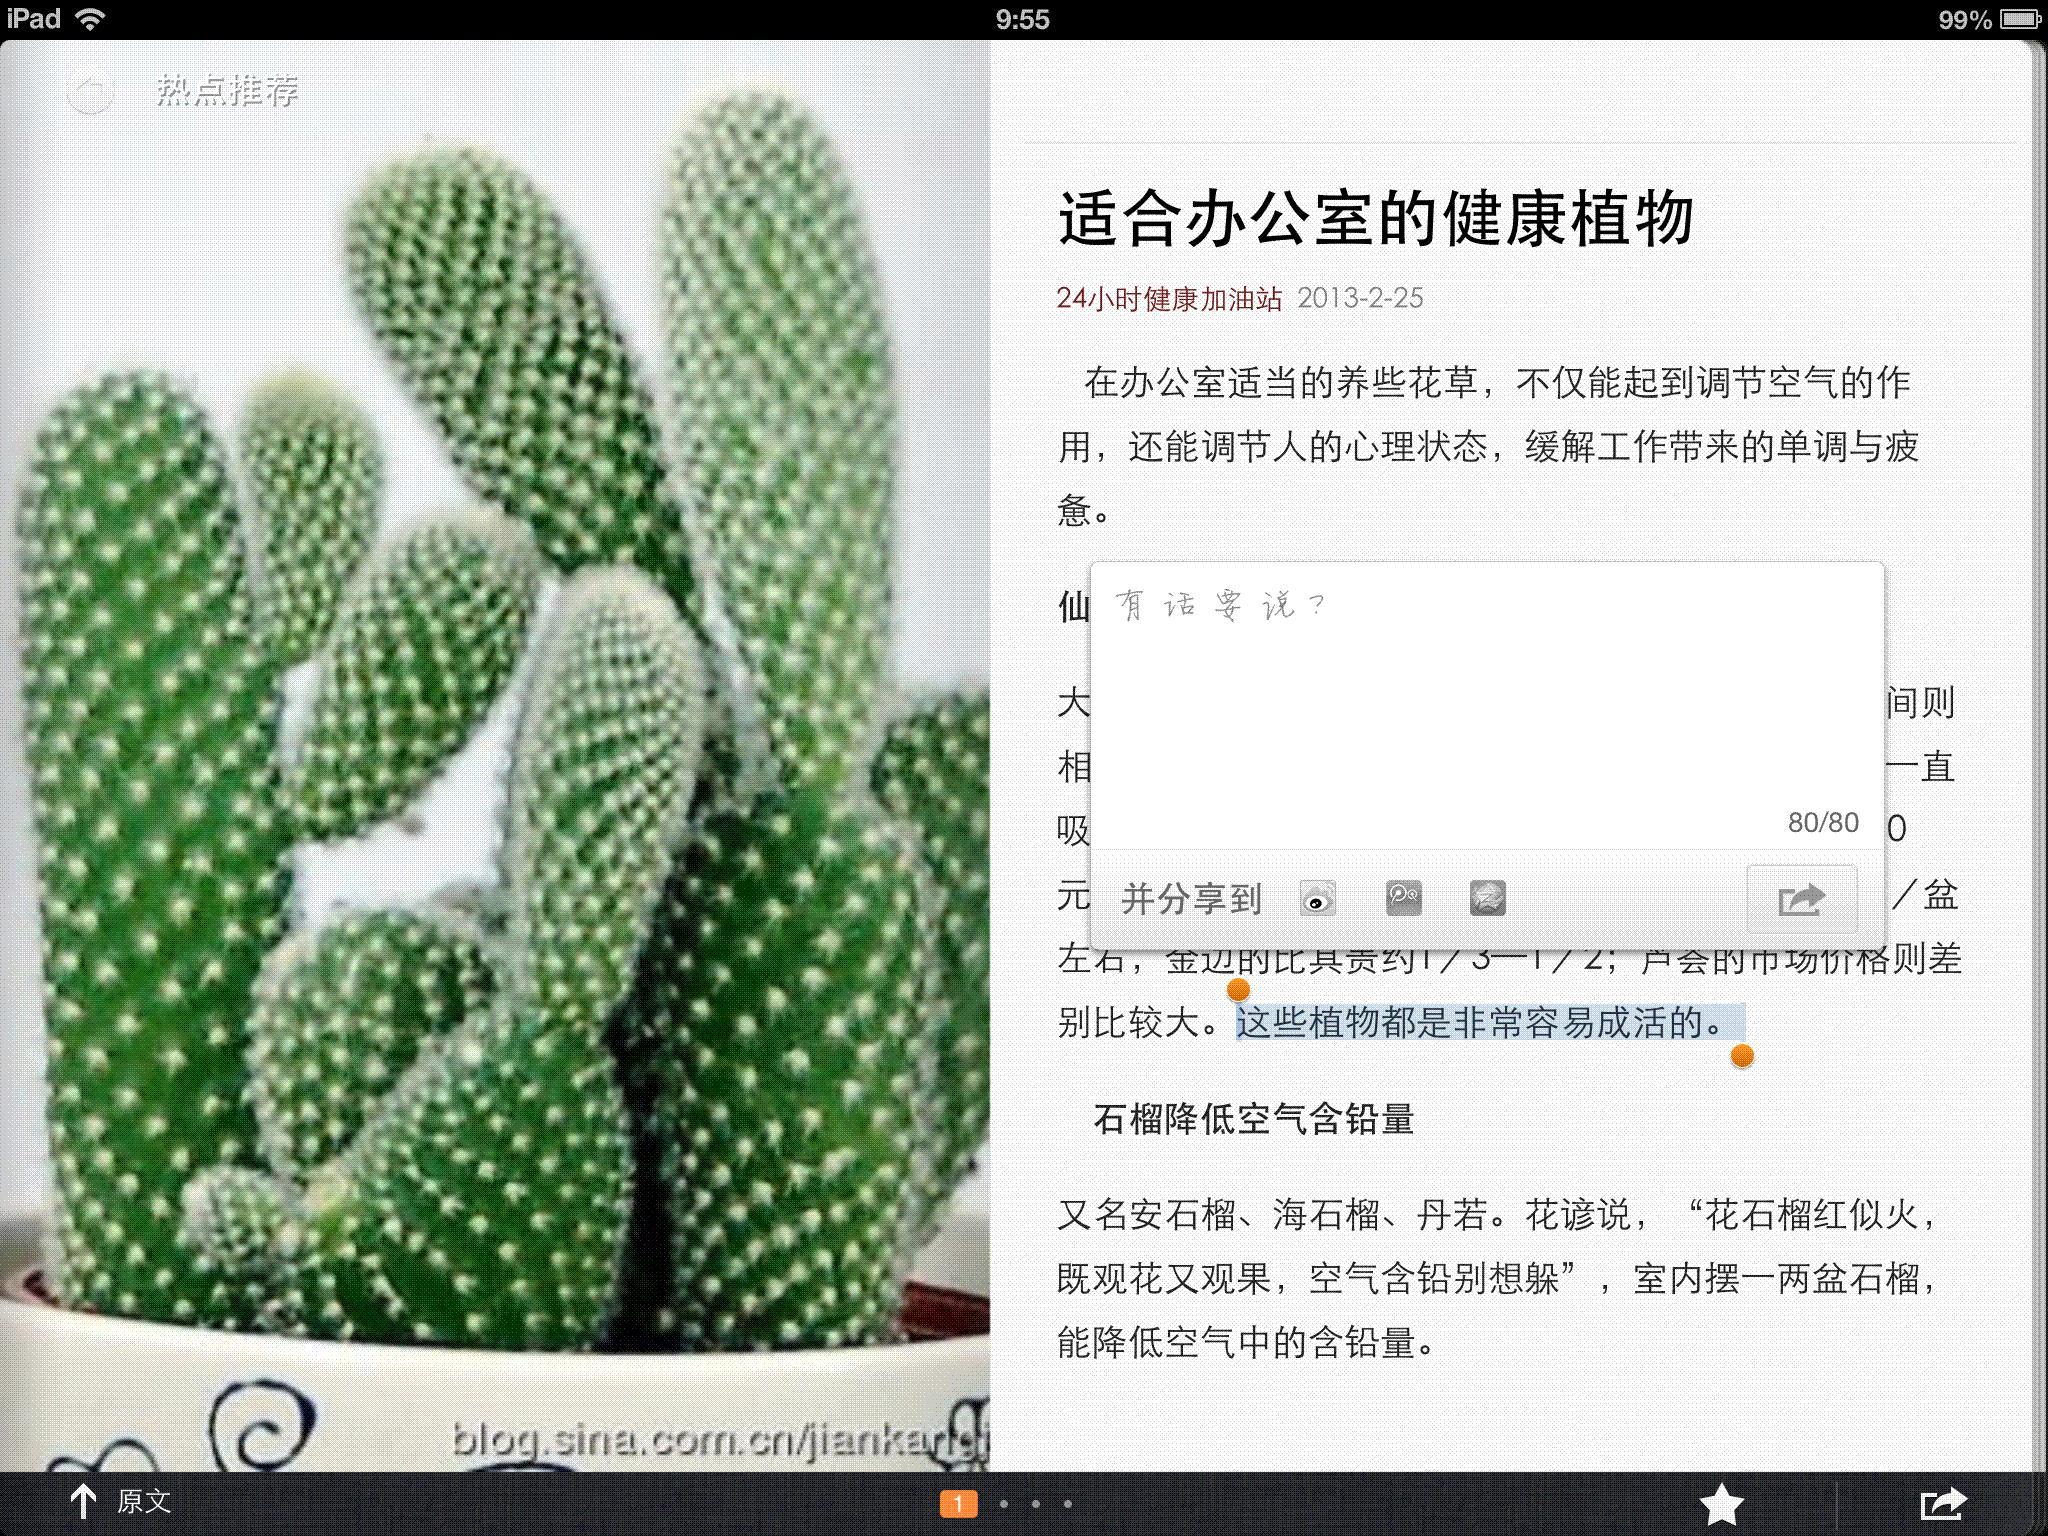Toggle the third share-to service icon
2048x1536 pixels.
click(1487, 898)
